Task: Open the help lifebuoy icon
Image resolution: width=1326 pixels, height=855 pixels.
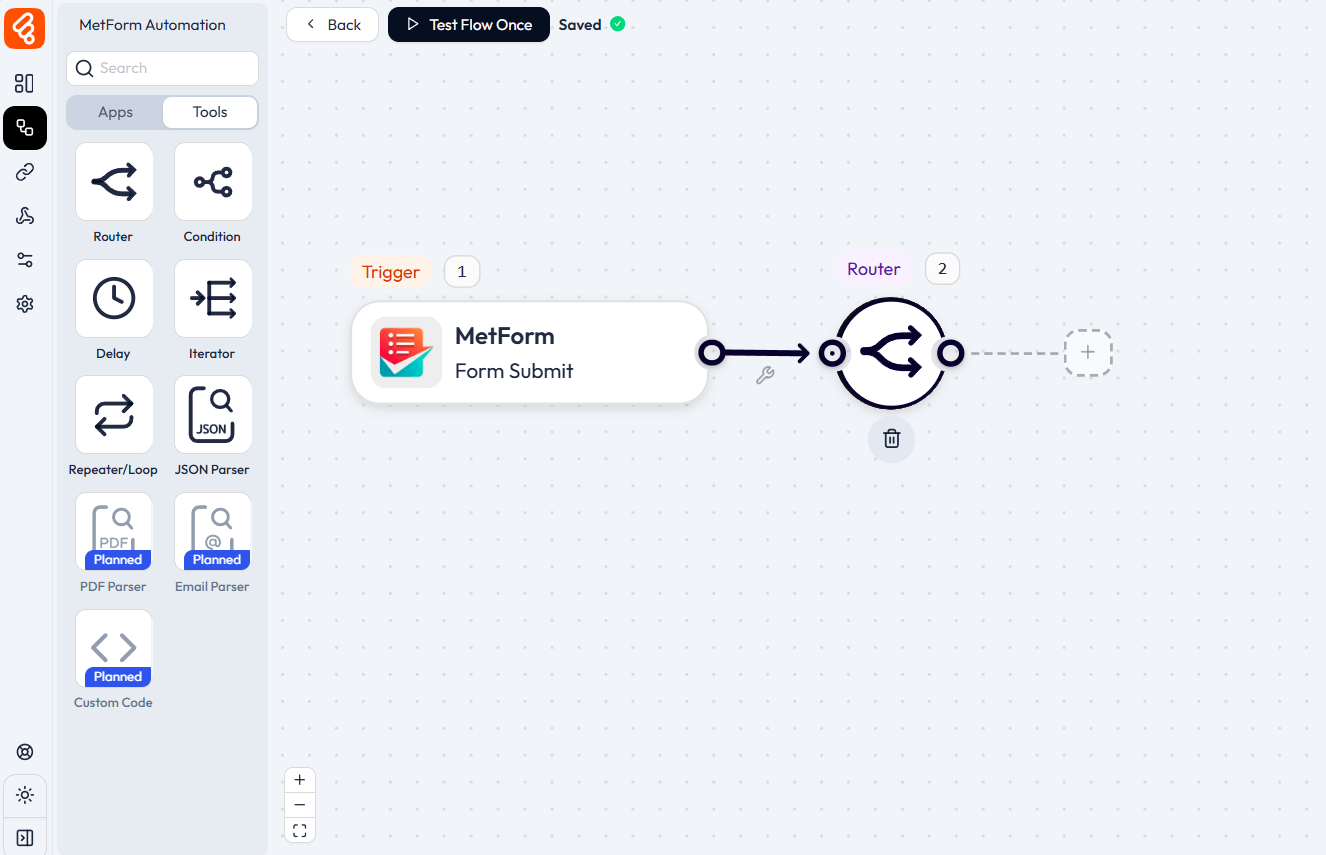Action: tap(25, 752)
